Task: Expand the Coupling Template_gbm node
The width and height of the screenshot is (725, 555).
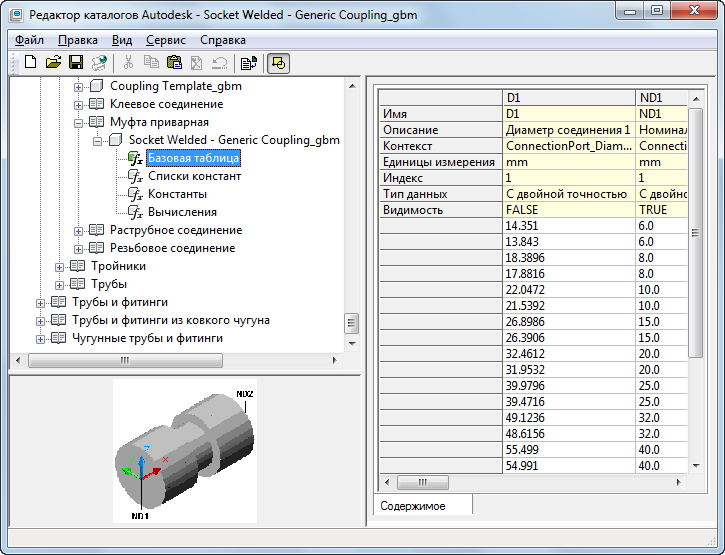Action: (79, 87)
